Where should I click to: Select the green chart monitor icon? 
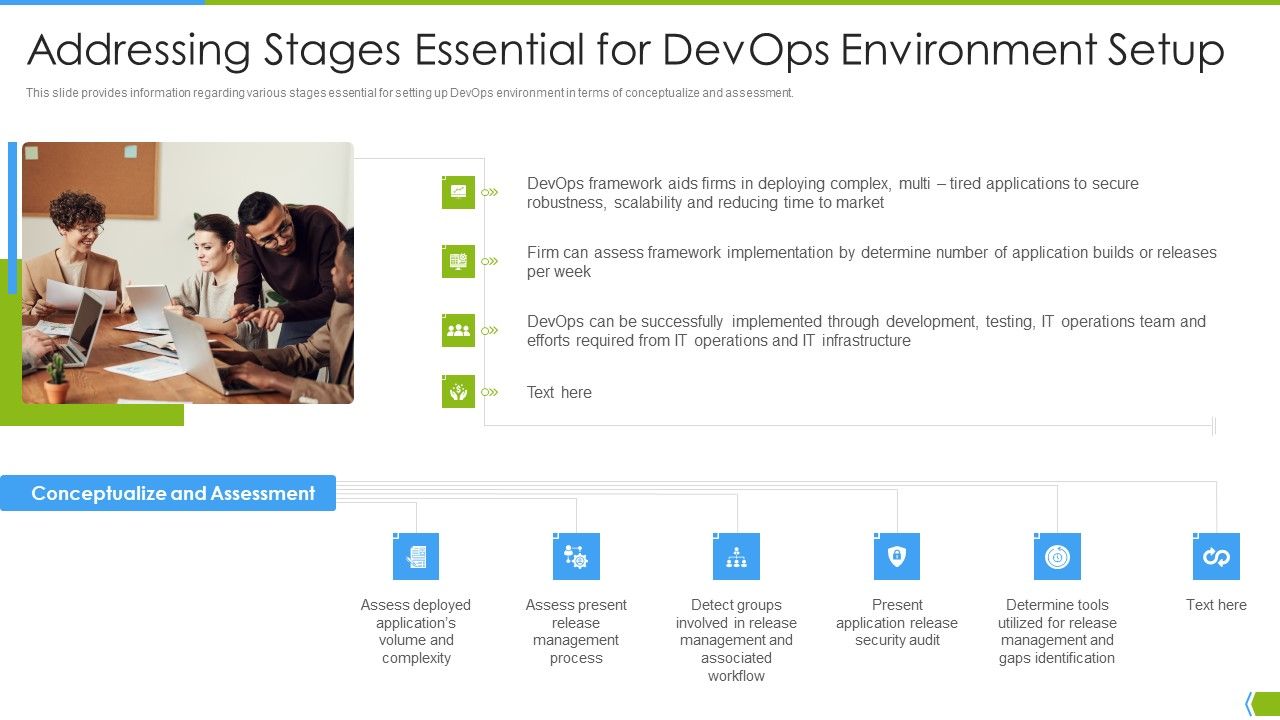point(458,192)
